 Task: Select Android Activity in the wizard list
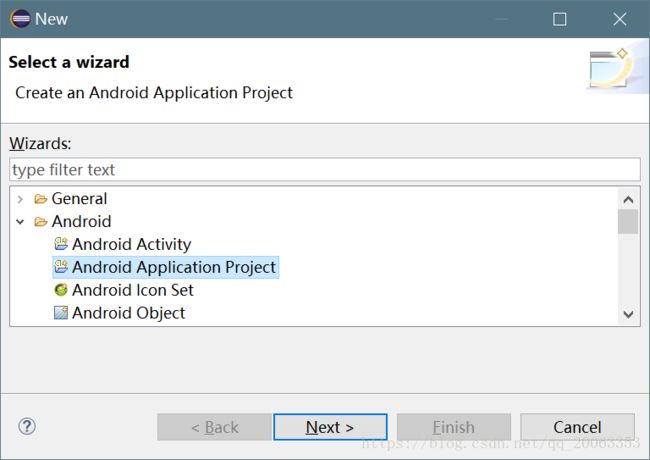(131, 244)
